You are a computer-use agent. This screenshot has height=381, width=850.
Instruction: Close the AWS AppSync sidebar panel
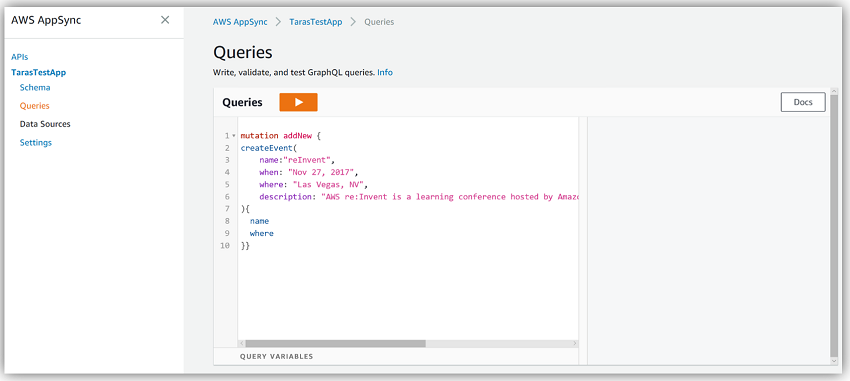(165, 20)
